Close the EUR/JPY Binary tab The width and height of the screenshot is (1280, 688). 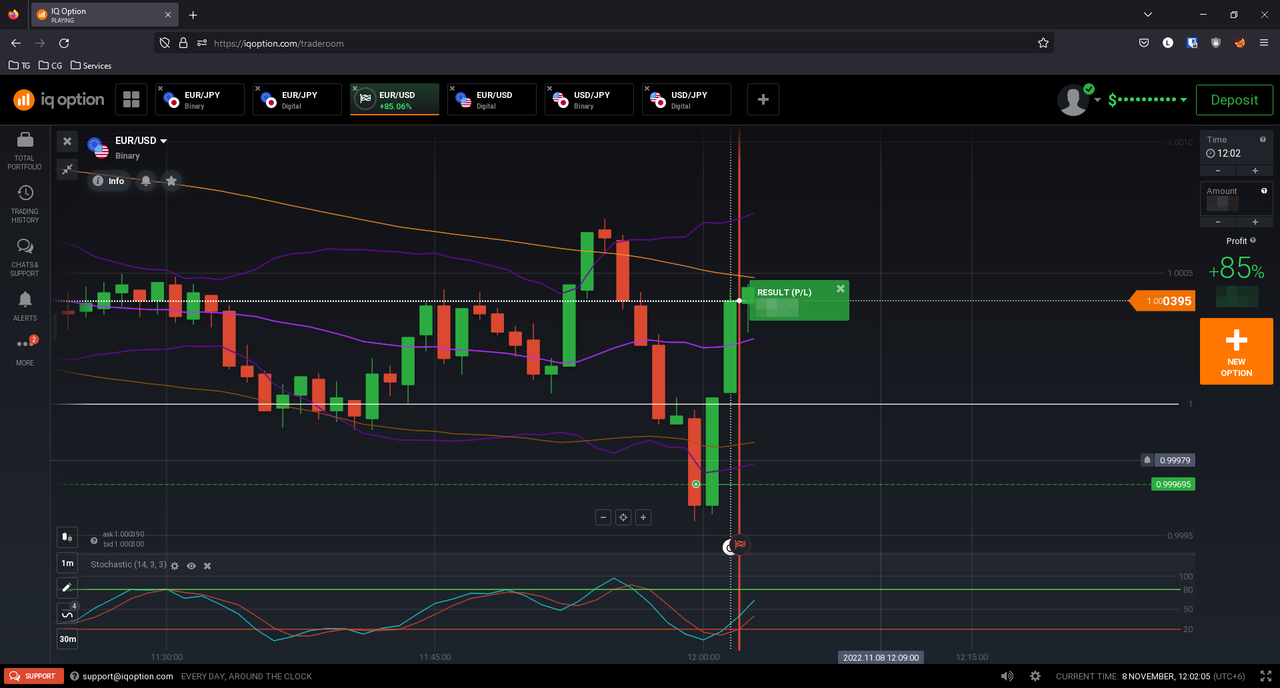click(x=160, y=88)
